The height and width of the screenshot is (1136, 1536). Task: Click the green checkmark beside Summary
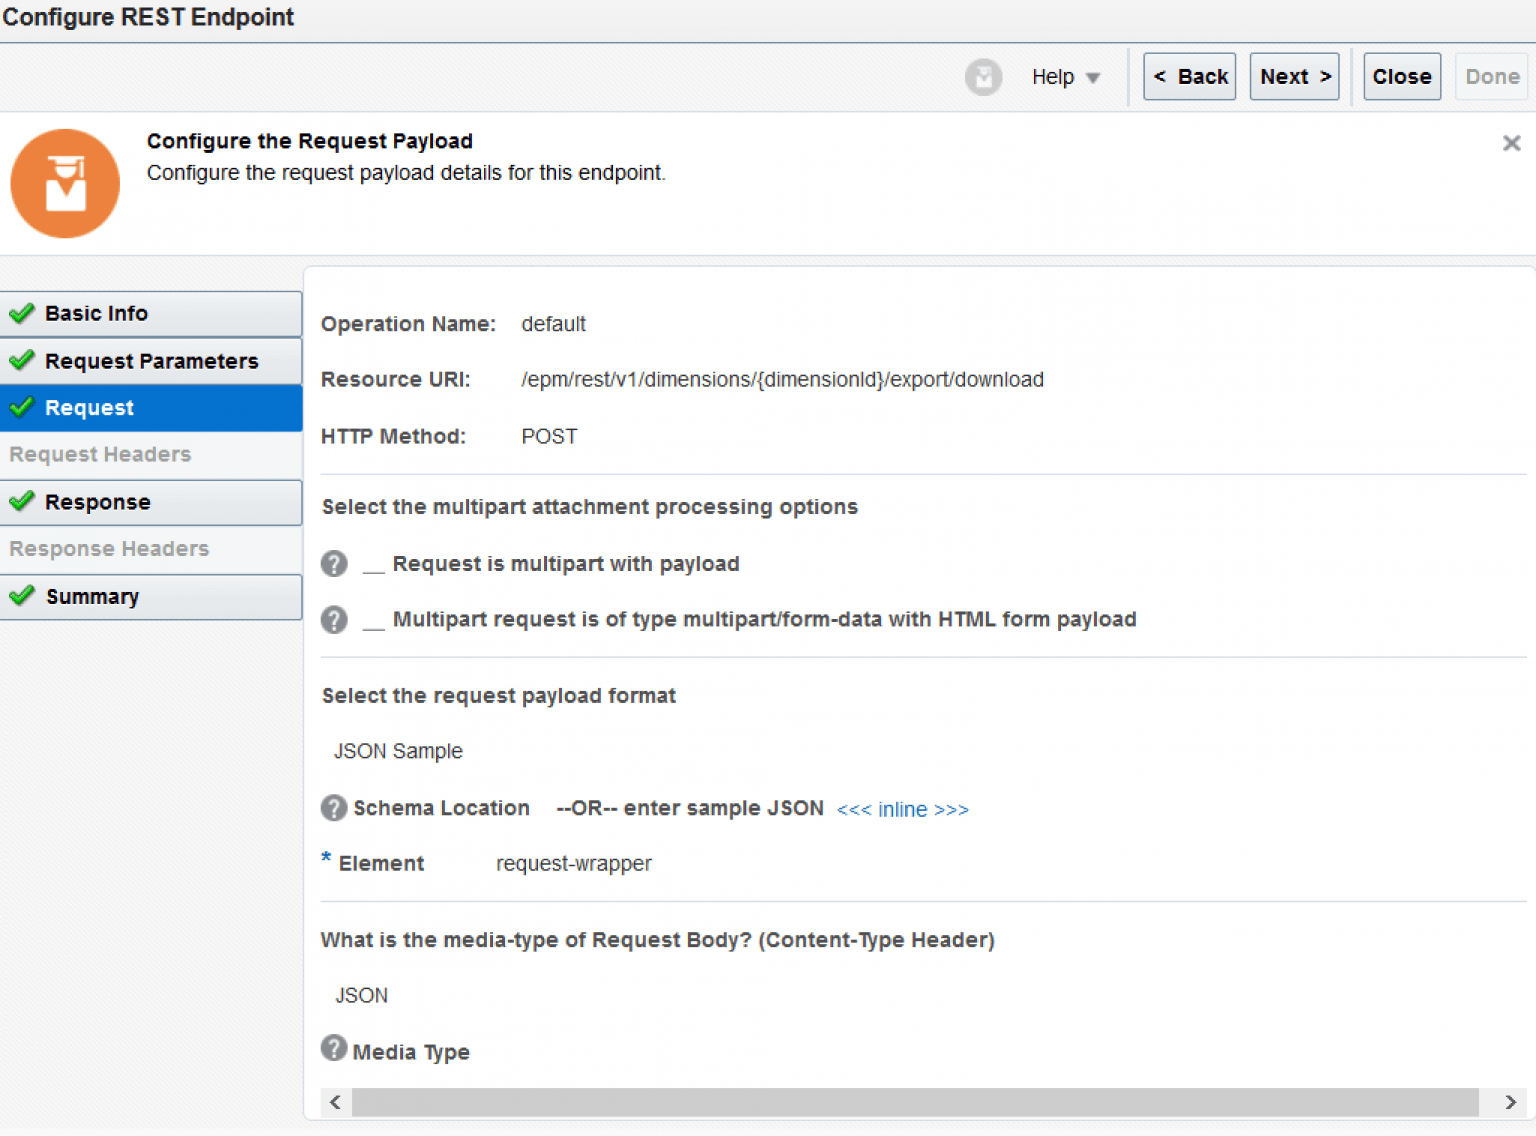point(22,596)
